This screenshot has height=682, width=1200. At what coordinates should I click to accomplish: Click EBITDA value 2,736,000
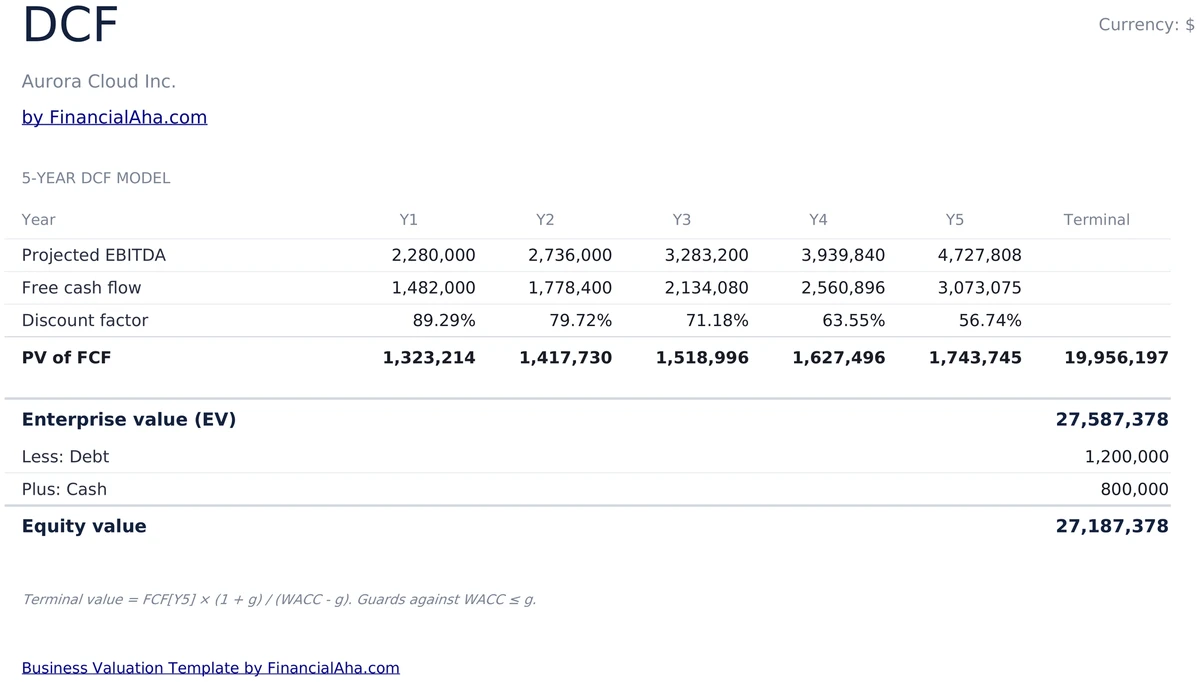(570, 255)
